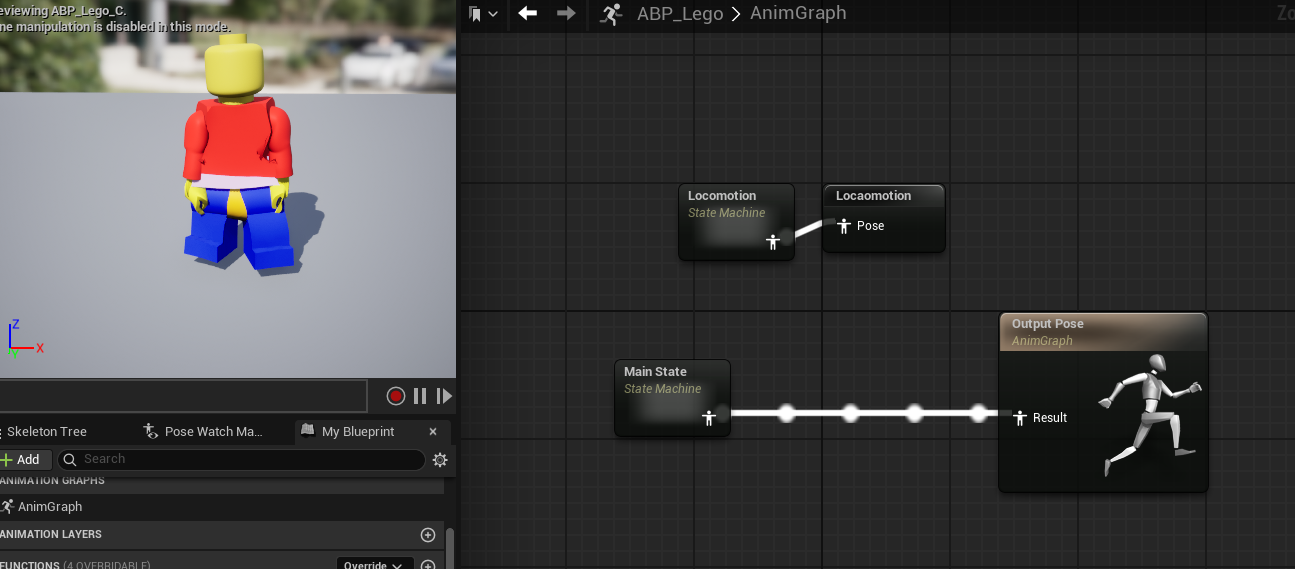Image resolution: width=1295 pixels, height=569 pixels.
Task: Select the Output Pose node header
Action: click(1103, 332)
